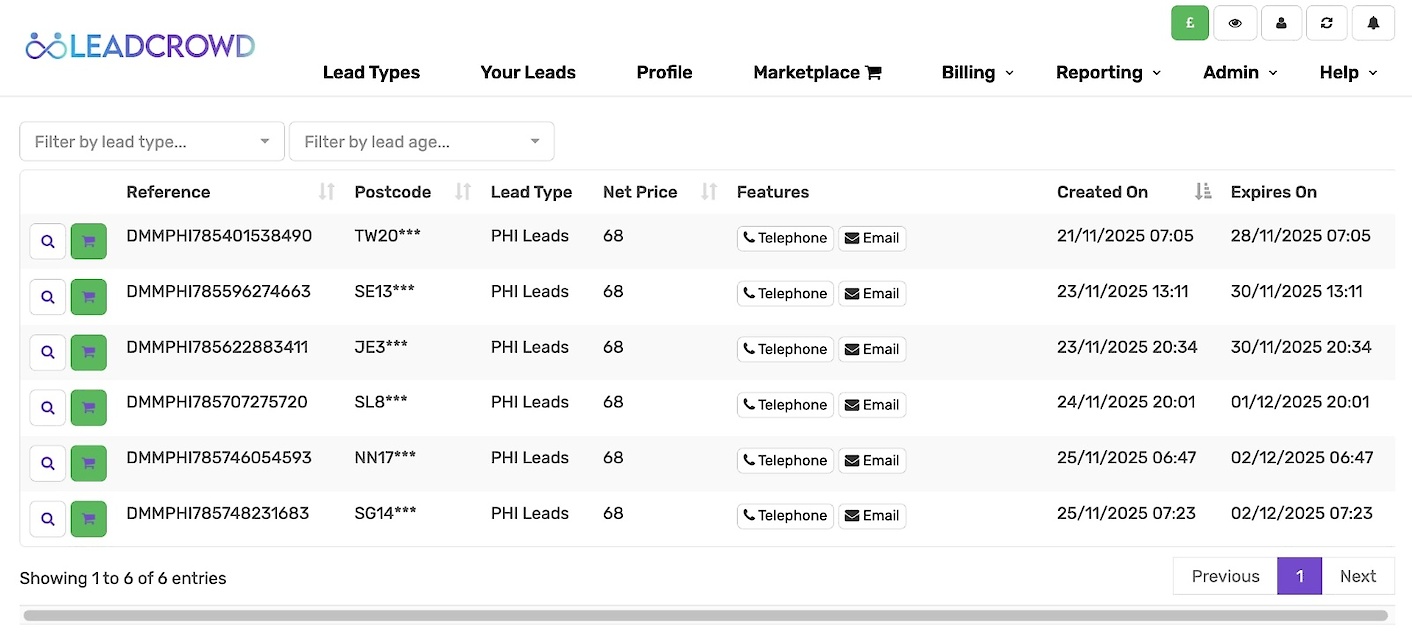The width and height of the screenshot is (1412, 638).
Task: Open the user account icon
Action: pos(1281,23)
